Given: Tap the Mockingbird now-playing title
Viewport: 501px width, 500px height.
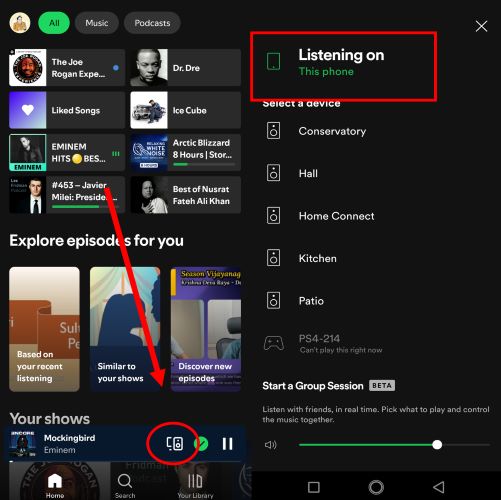Looking at the screenshot, I should (69, 438).
